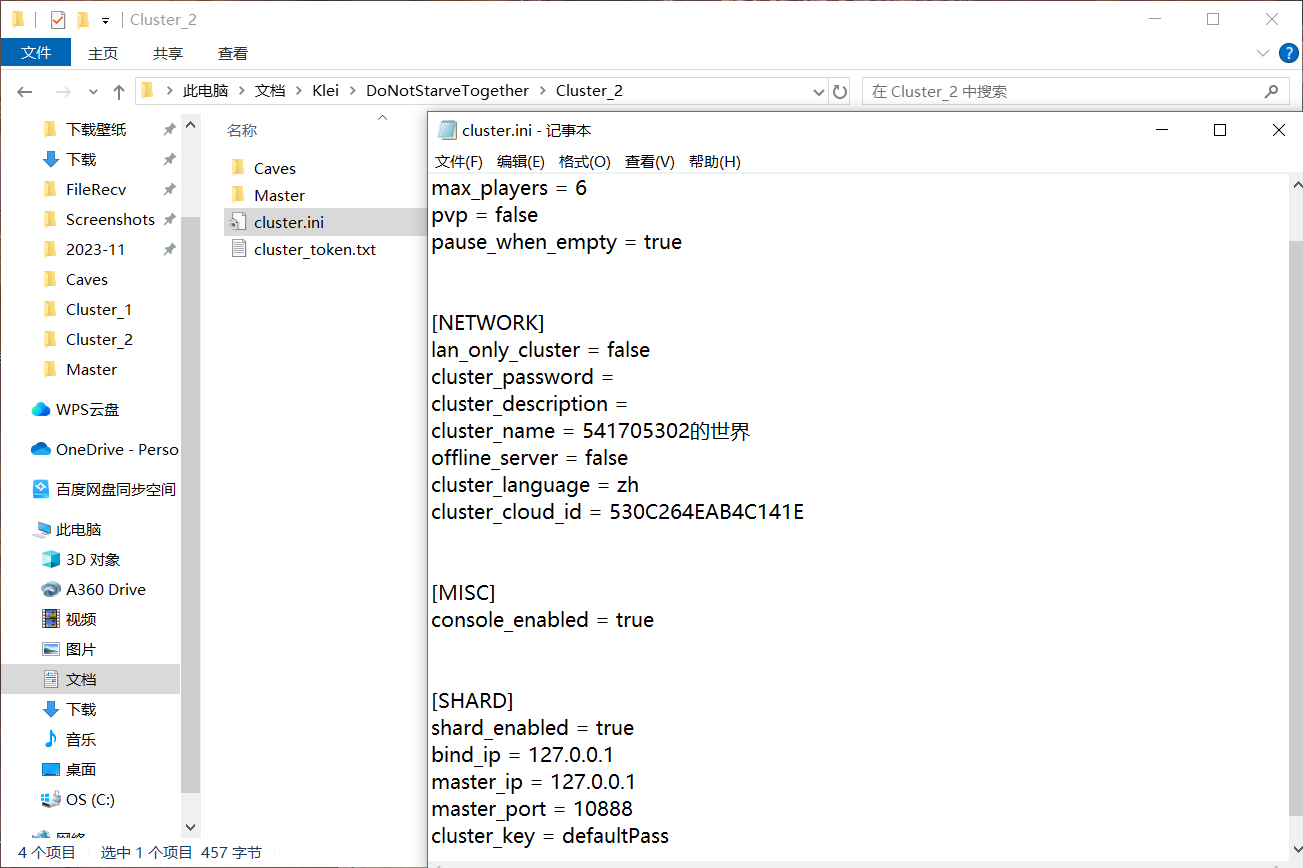Open Notepad 格式(O) menu
The height and width of the screenshot is (868, 1303).
point(585,161)
